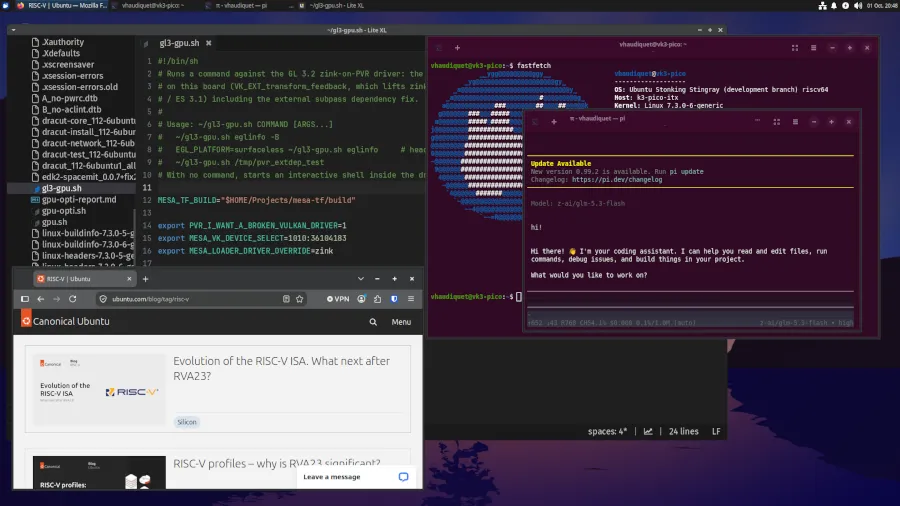900x506 pixels.
Task: Select B_no-aclint.dtb in the file tree
Action: (71, 109)
